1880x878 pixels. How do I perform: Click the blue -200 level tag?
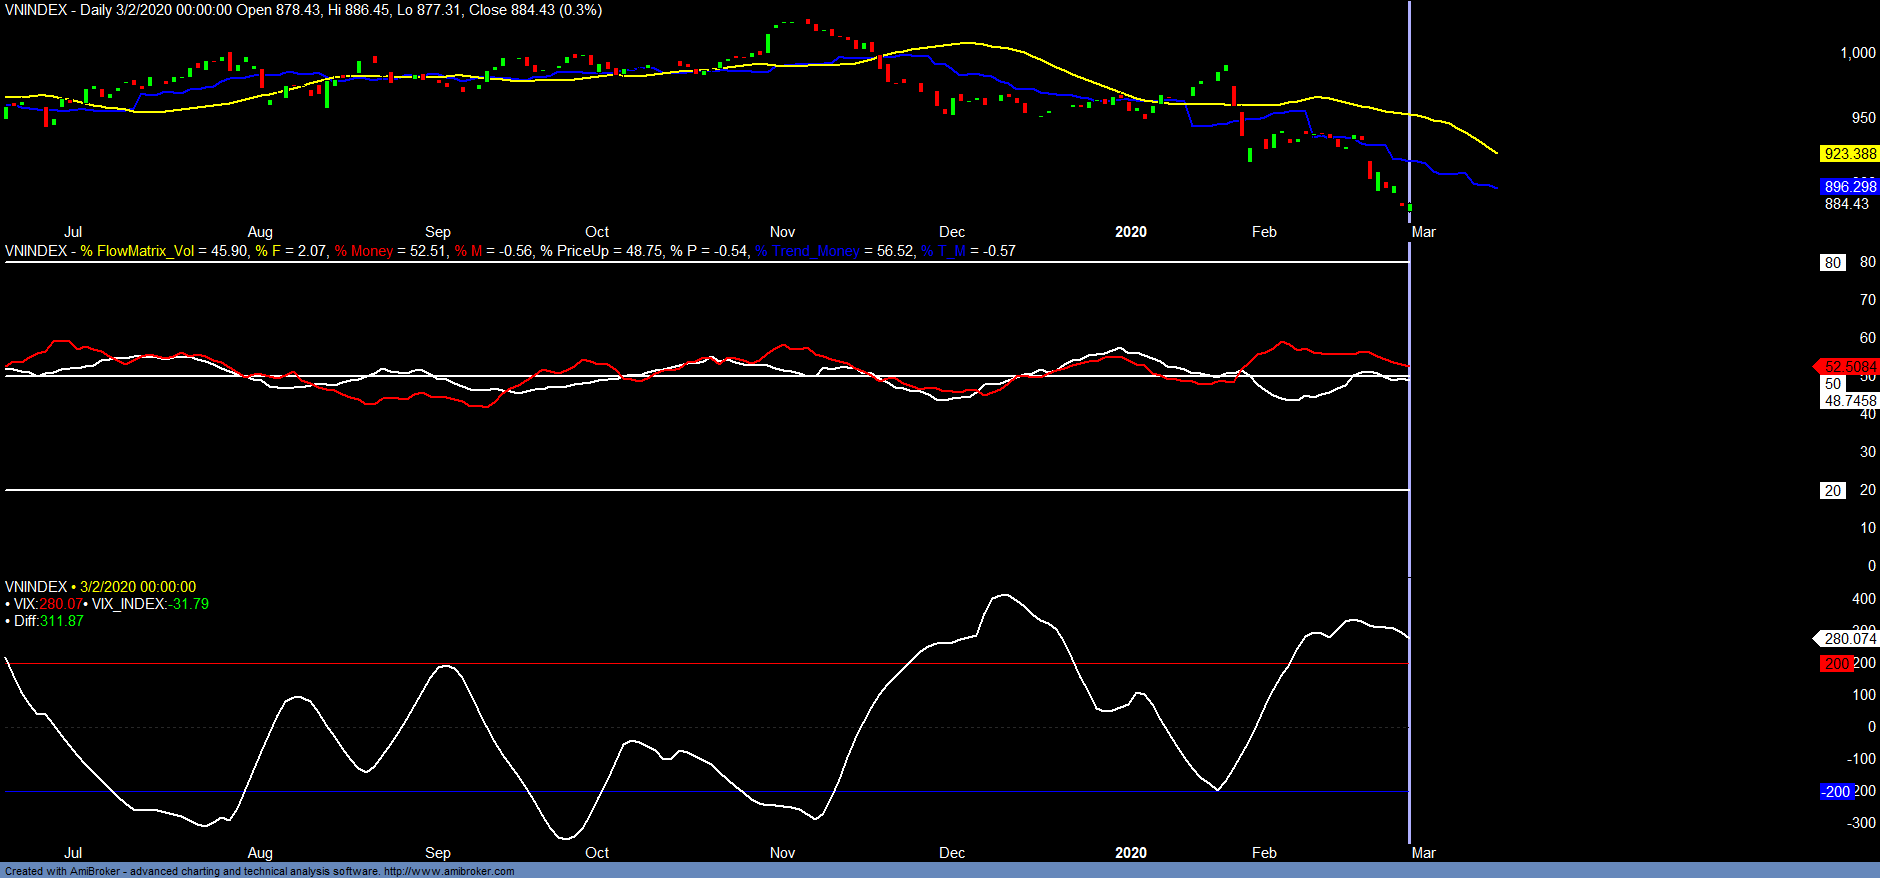point(1836,792)
